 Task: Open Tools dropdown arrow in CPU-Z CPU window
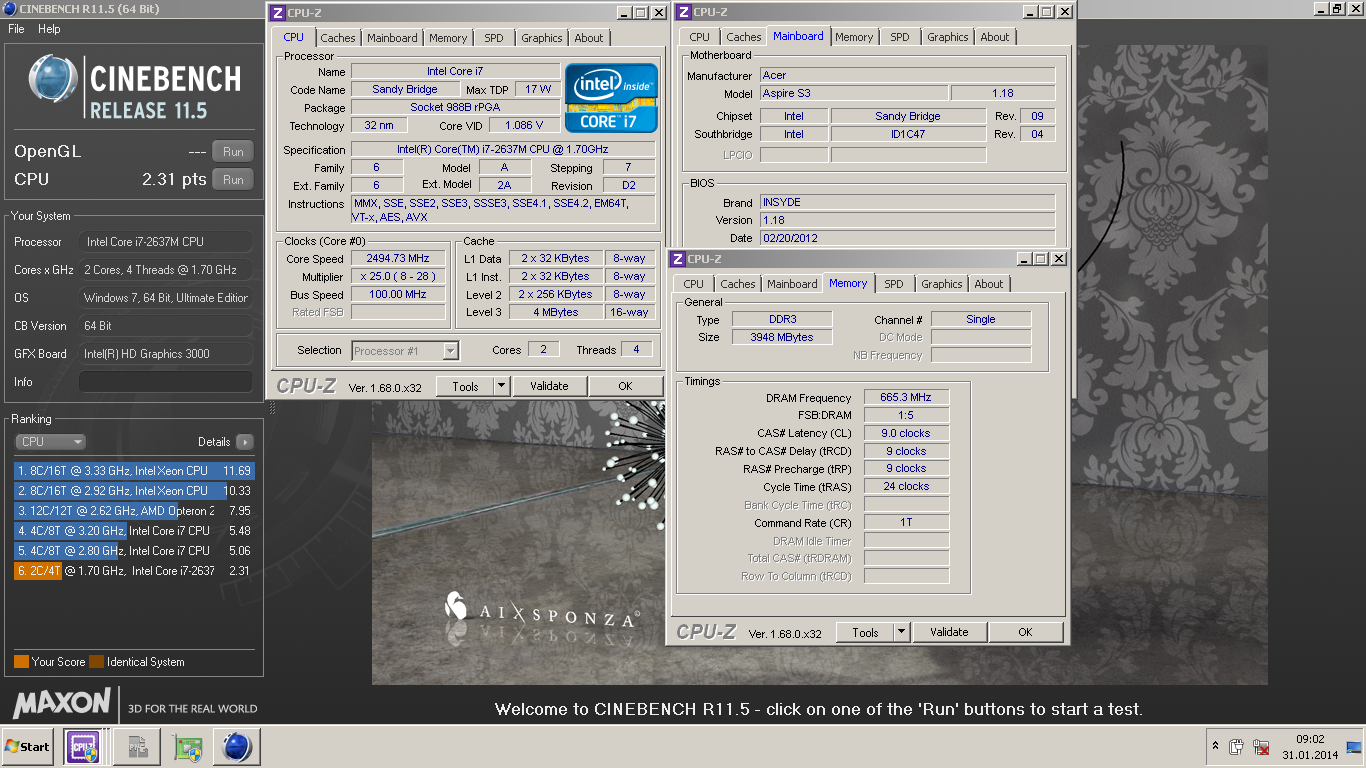(x=502, y=386)
